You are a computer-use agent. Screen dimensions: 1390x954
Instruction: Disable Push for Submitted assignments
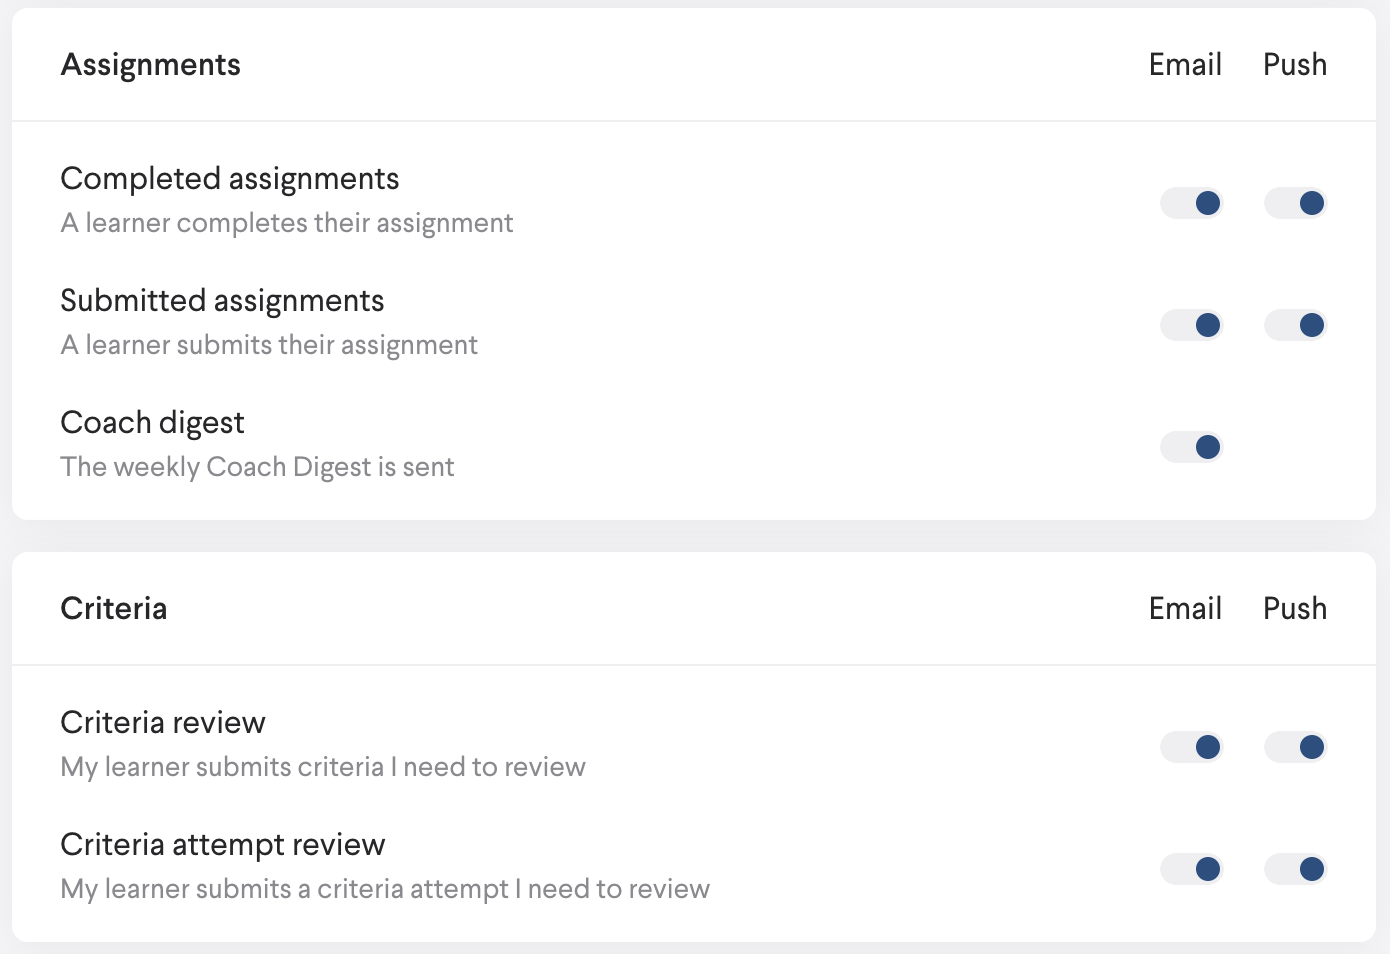[1295, 325]
